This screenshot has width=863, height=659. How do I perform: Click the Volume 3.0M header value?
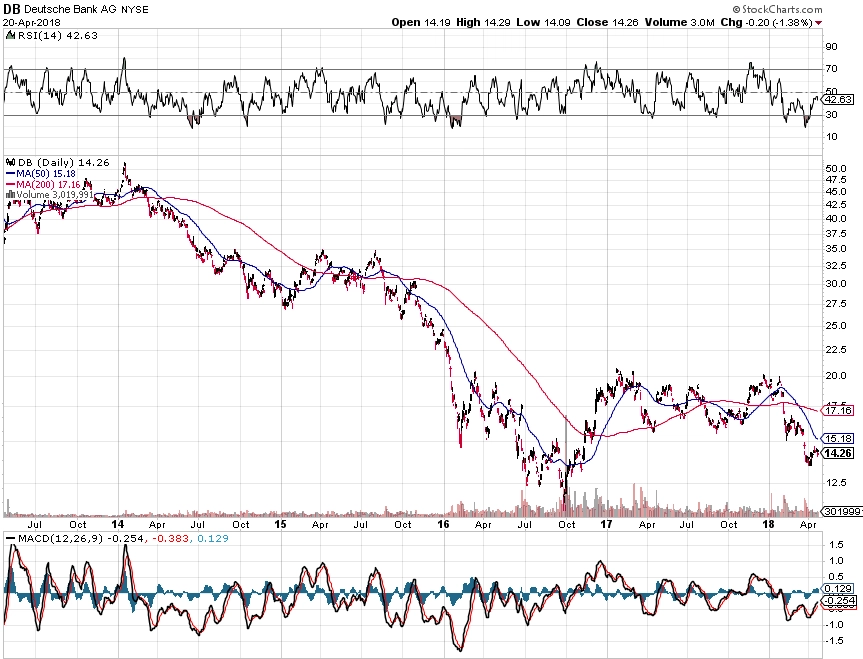click(680, 23)
